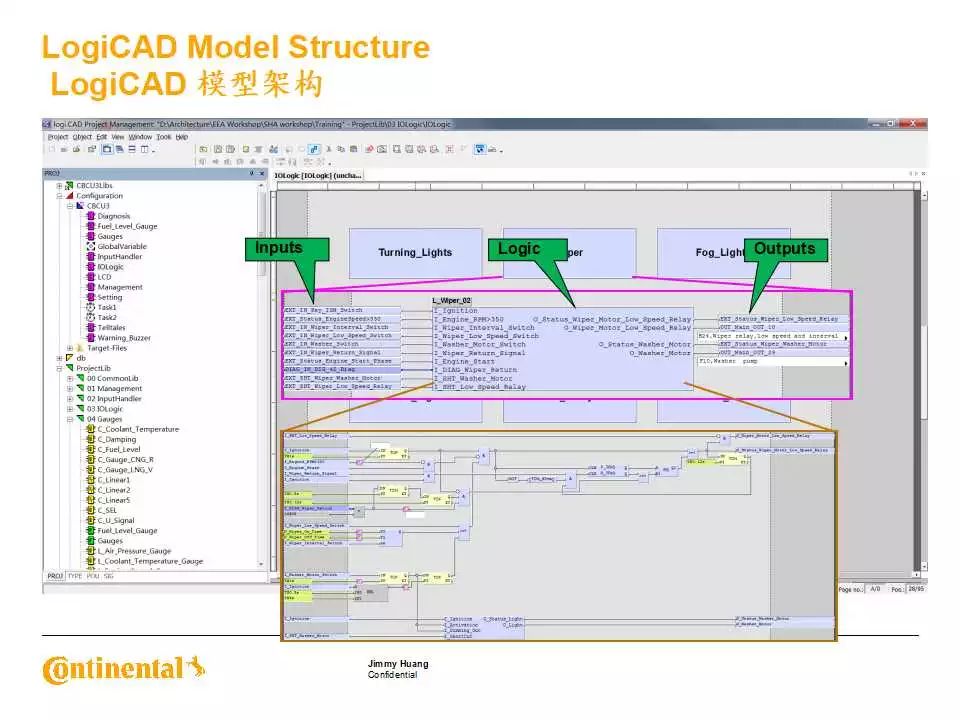This screenshot has width=960, height=720.
Task: Expand the CBCU3Libs tree node
Action: coord(59,186)
